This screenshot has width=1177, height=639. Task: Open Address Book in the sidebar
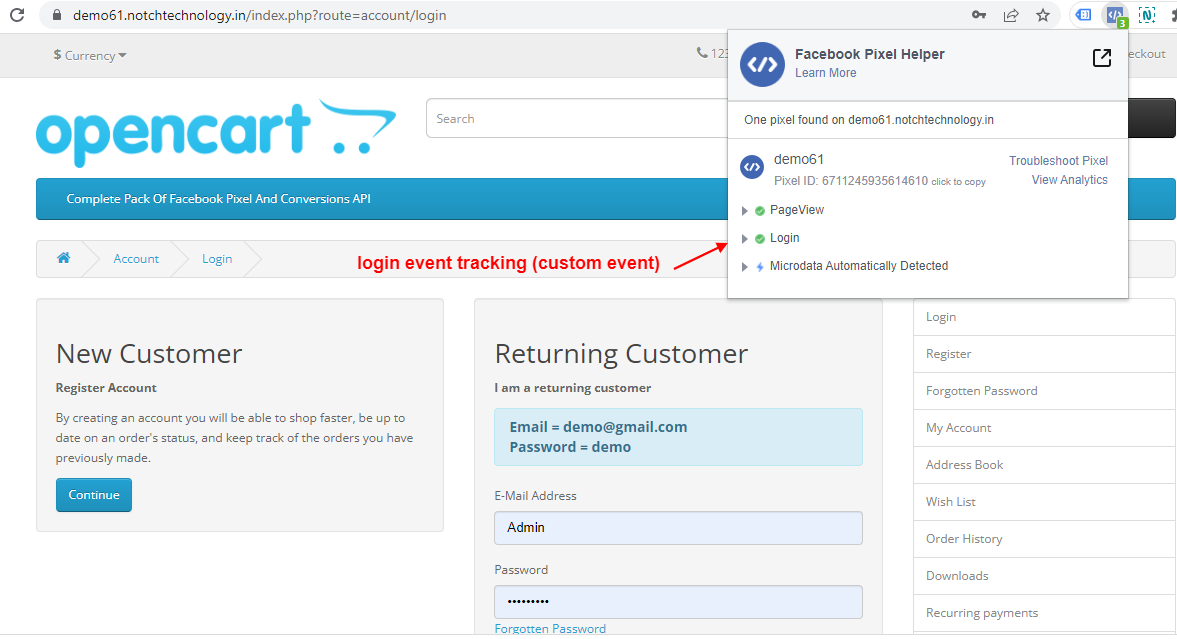coord(1044,465)
